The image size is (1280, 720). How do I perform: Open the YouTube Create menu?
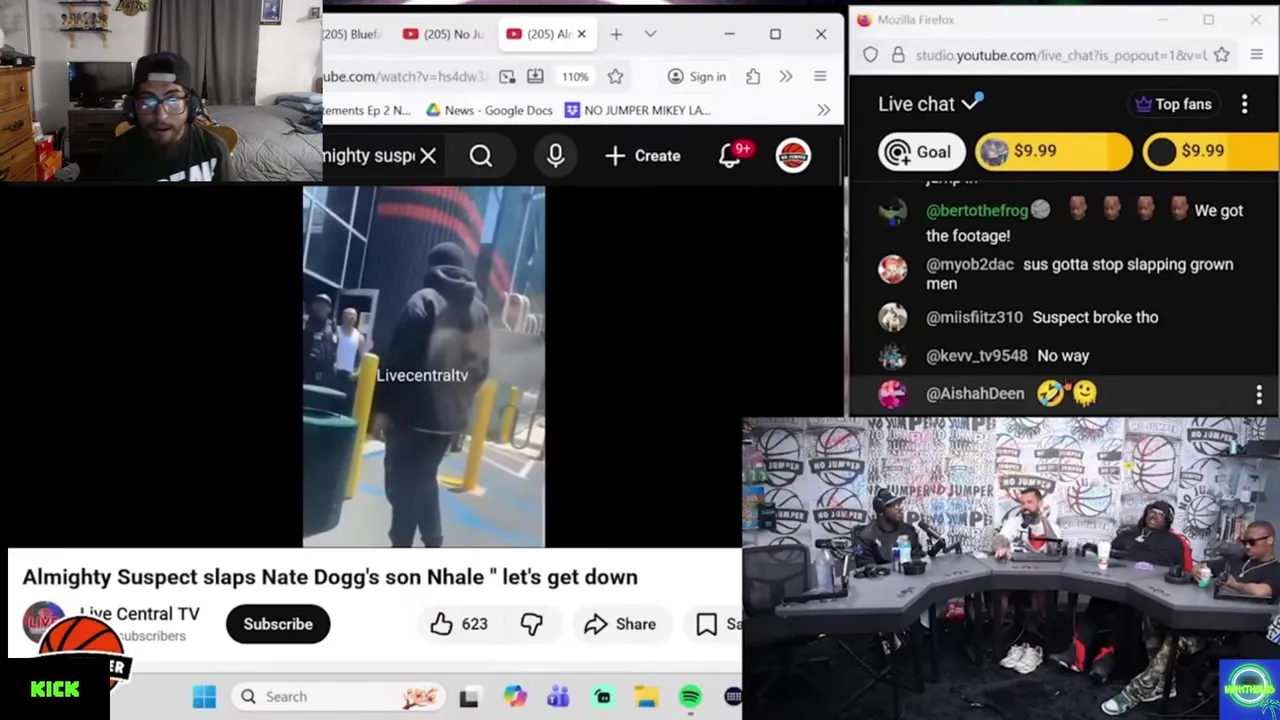(643, 156)
